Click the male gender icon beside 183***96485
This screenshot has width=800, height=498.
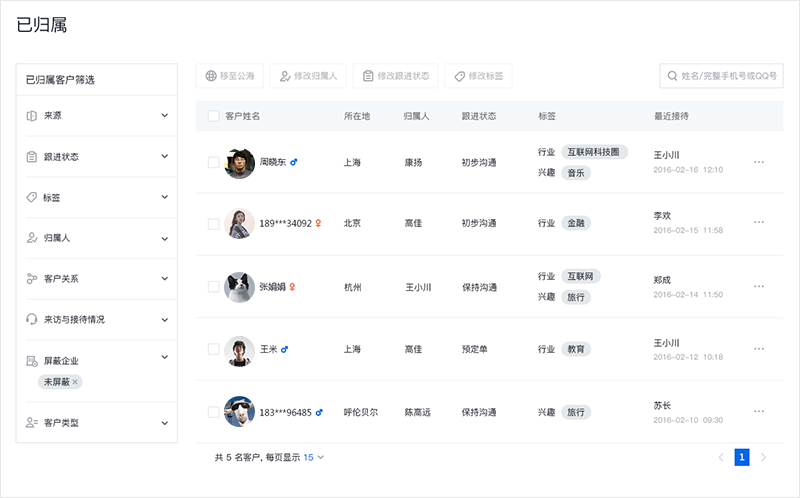pyautogui.click(x=319, y=412)
